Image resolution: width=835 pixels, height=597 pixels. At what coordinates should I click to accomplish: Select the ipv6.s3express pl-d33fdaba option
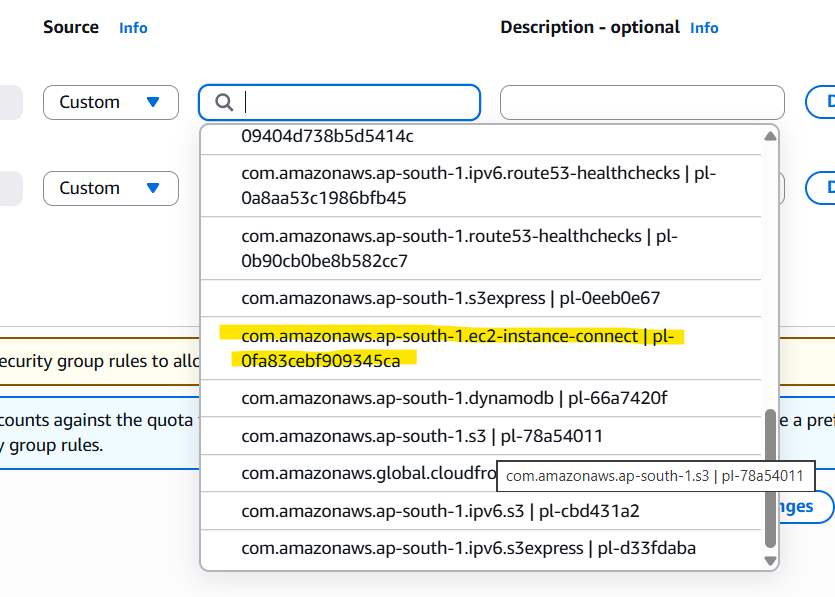point(468,548)
